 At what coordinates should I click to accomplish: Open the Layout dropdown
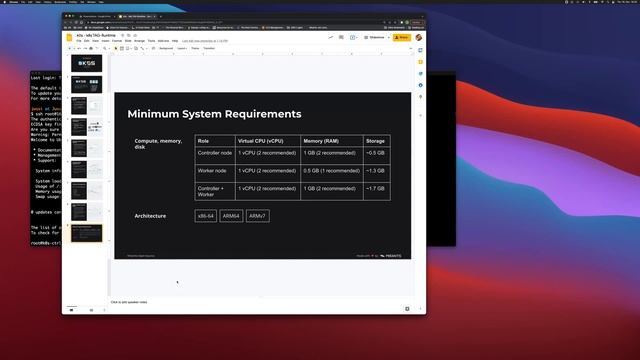(x=182, y=49)
